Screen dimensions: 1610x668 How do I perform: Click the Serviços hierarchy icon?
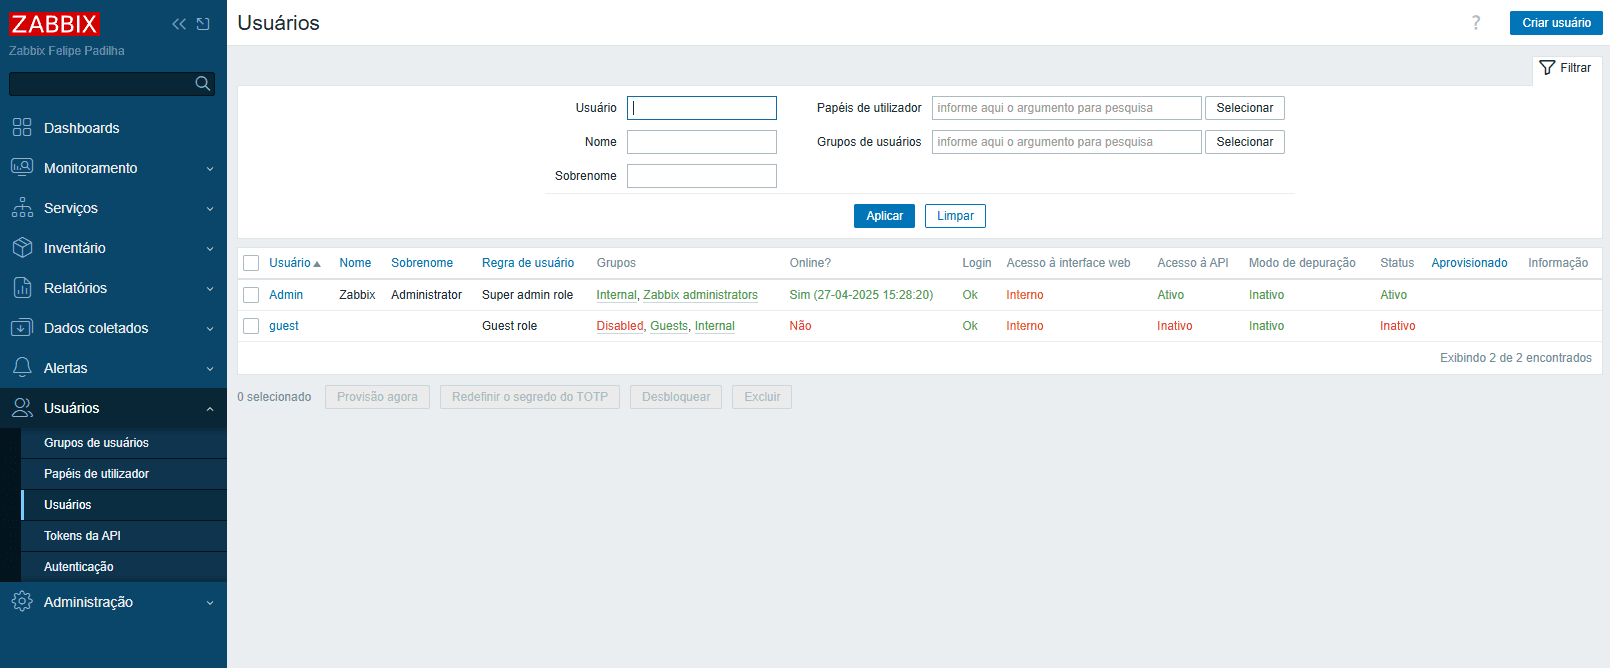[22, 208]
